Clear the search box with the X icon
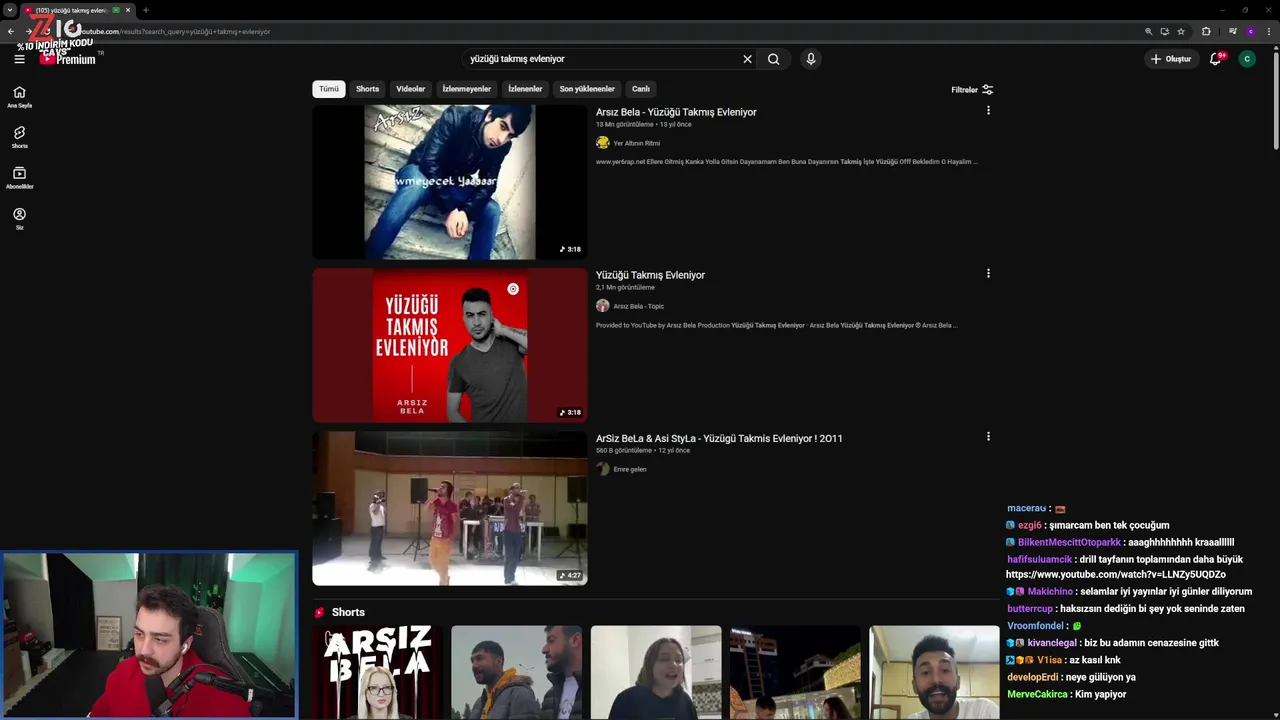Screen dimensions: 1280x720 747,59
